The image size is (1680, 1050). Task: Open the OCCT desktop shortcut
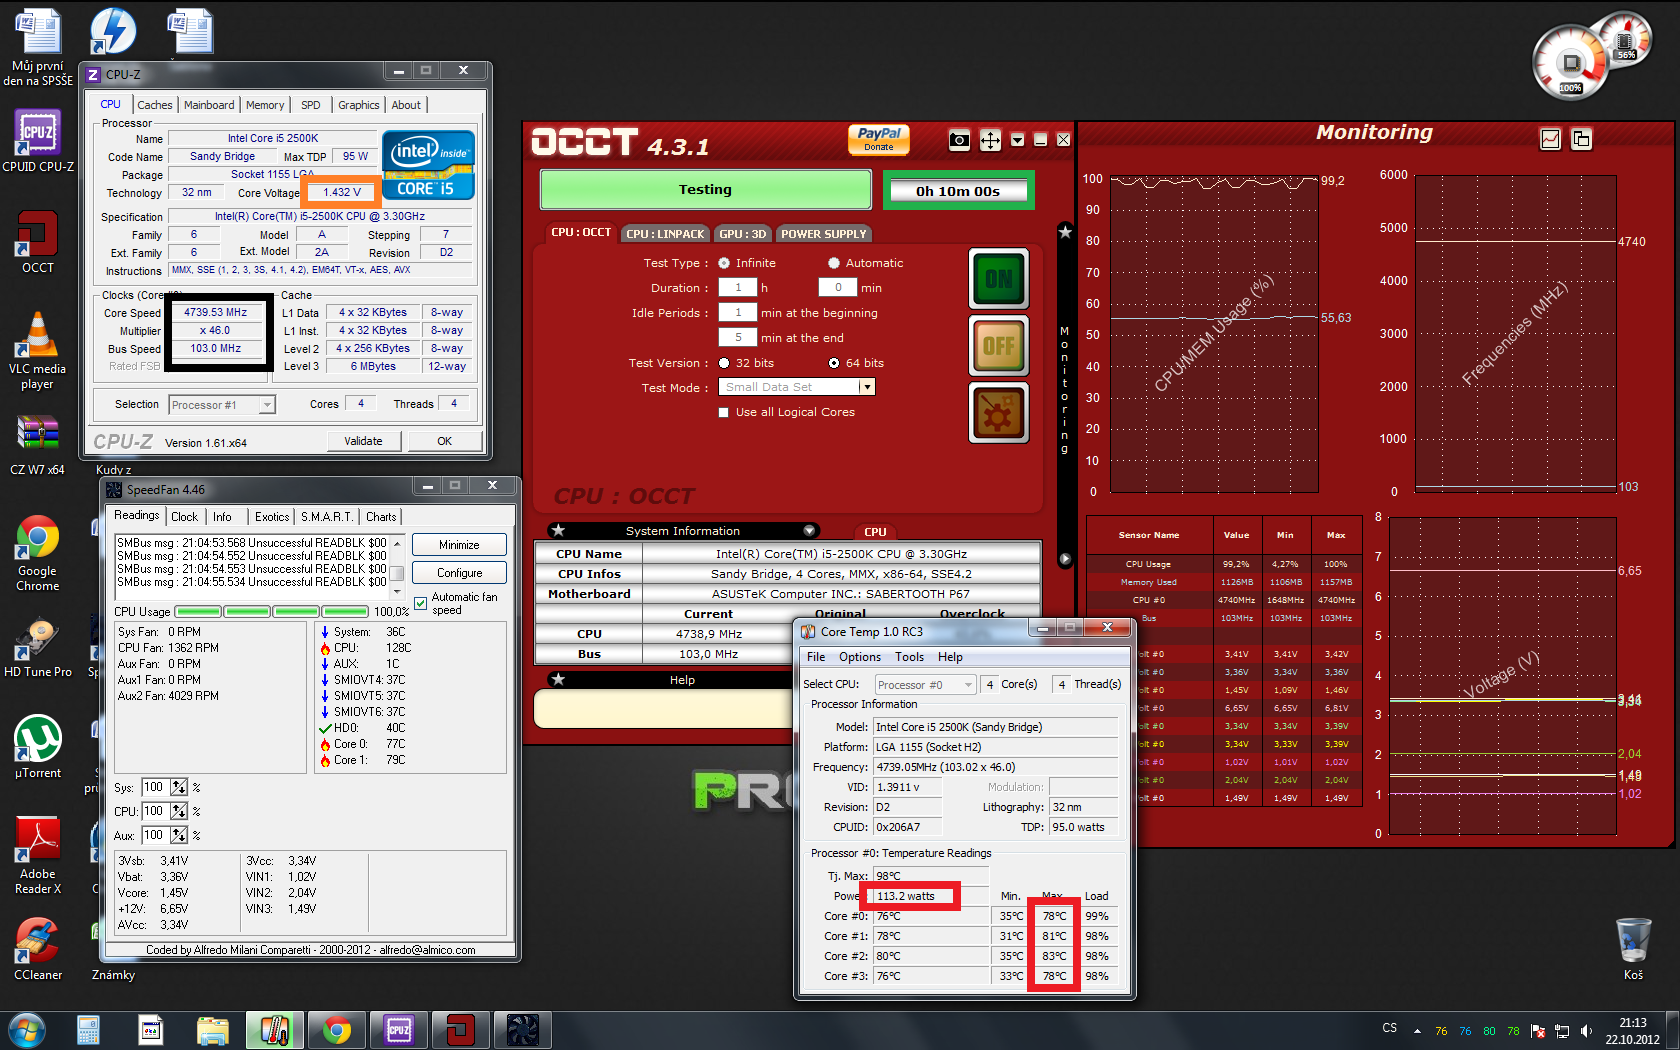click(38, 242)
